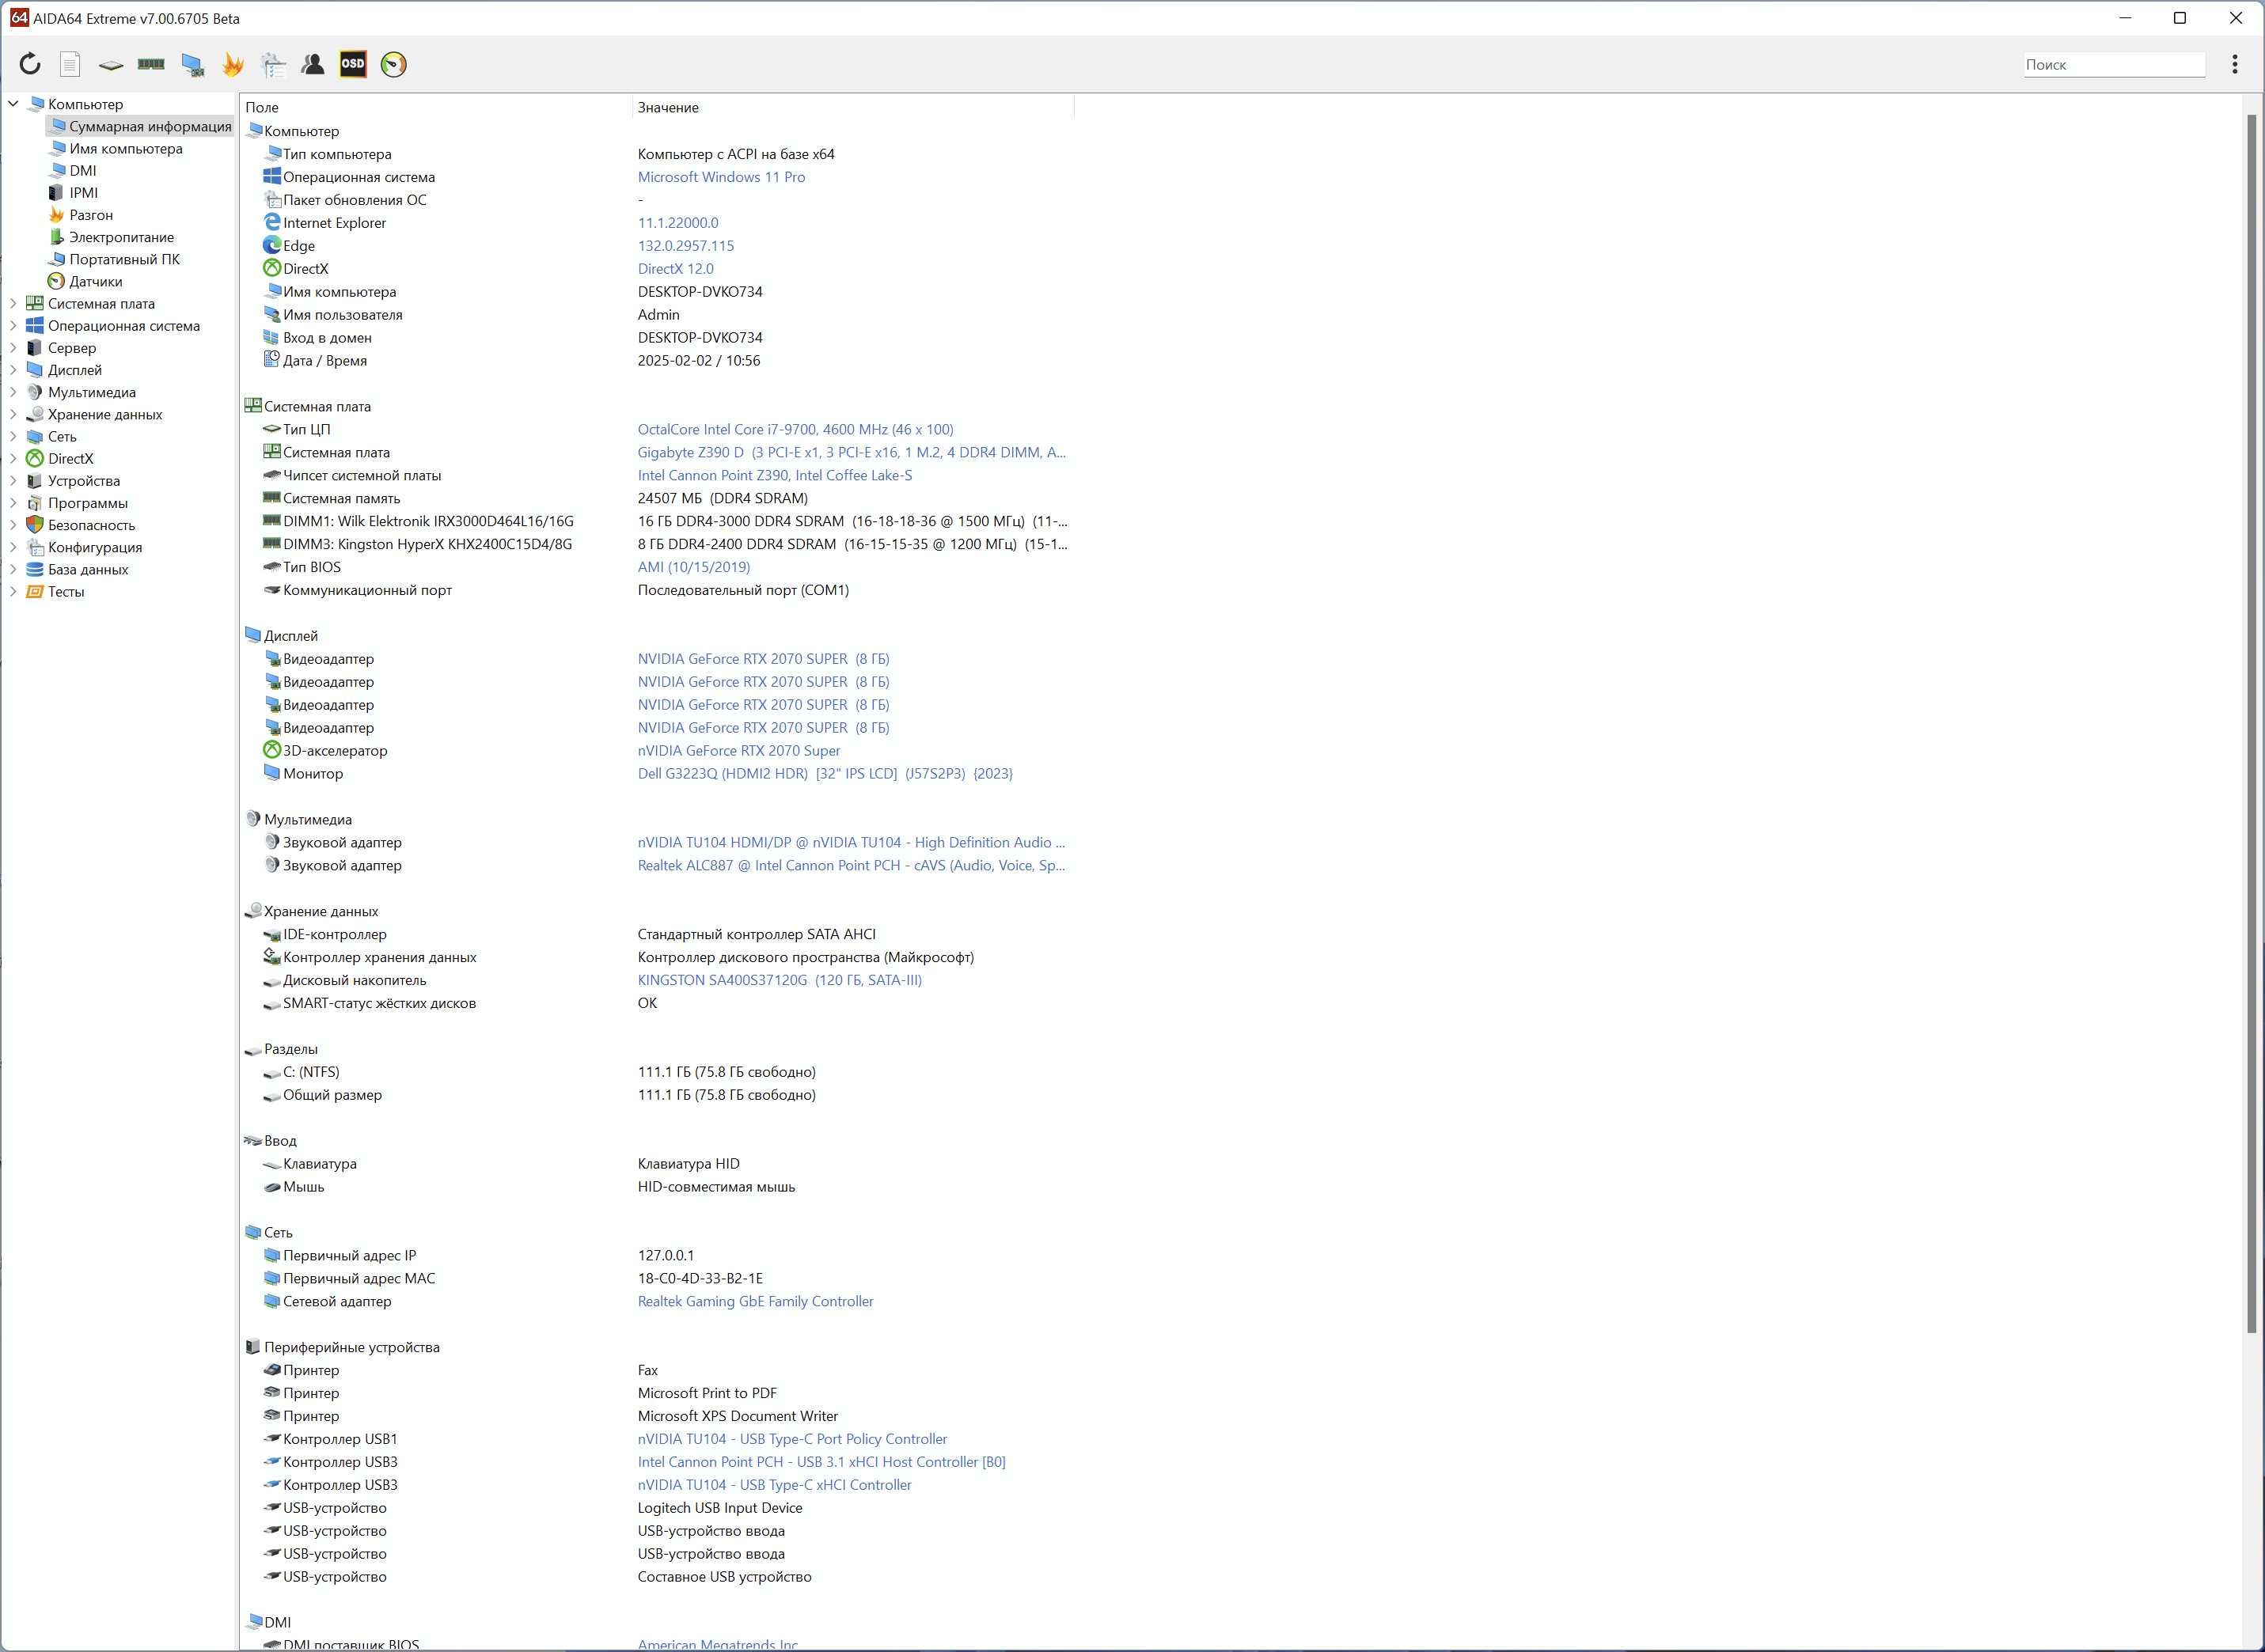Expand the Дисплей tree node
Screen dimensions: 2265x1652
pos(14,369)
